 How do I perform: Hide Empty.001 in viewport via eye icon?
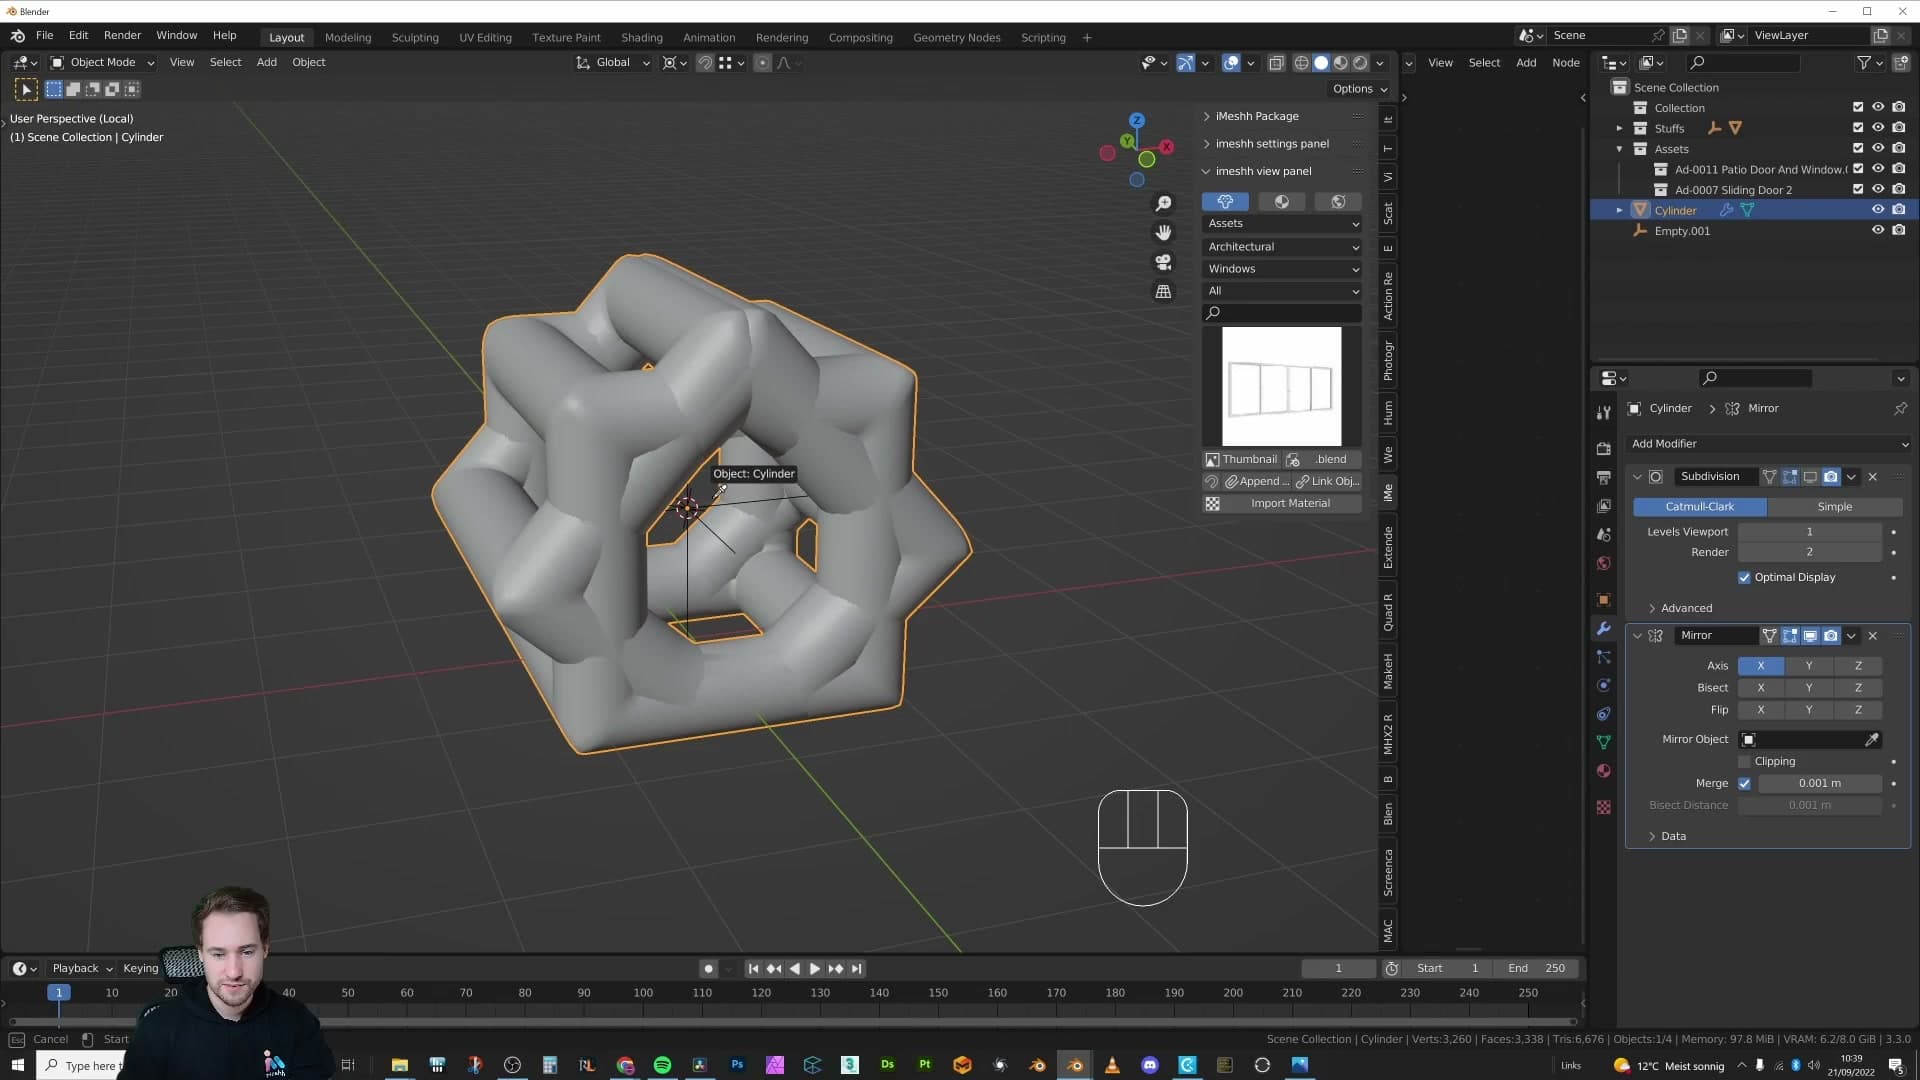tap(1878, 230)
